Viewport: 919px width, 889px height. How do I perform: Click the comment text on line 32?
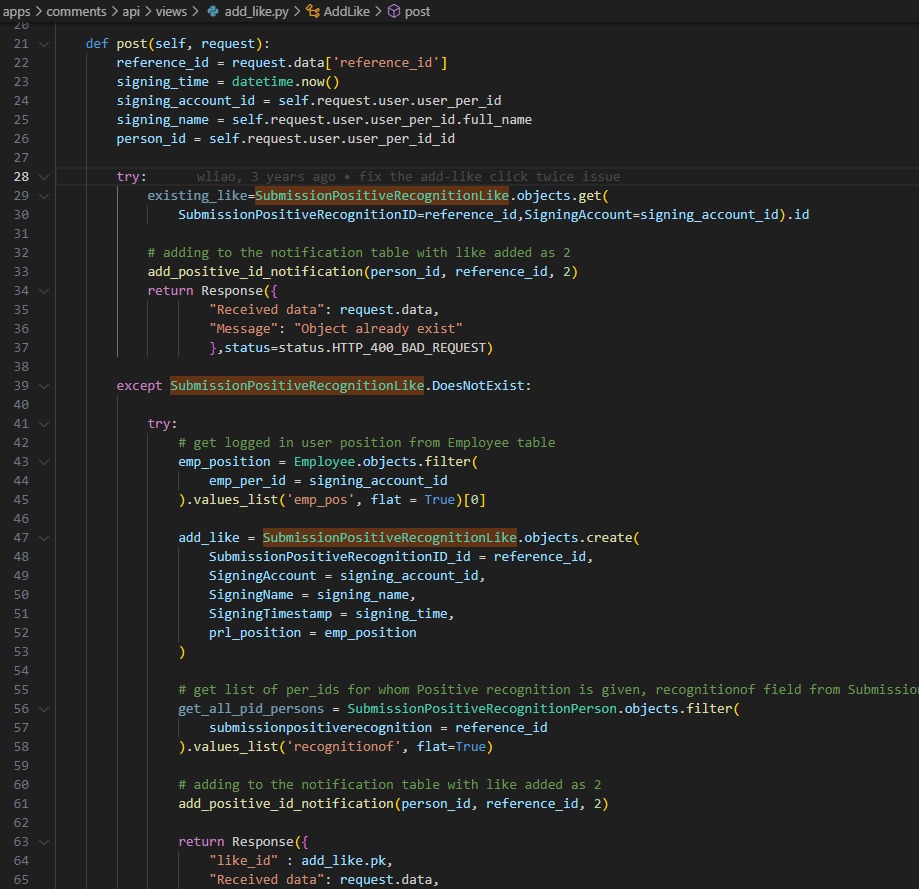tap(359, 253)
